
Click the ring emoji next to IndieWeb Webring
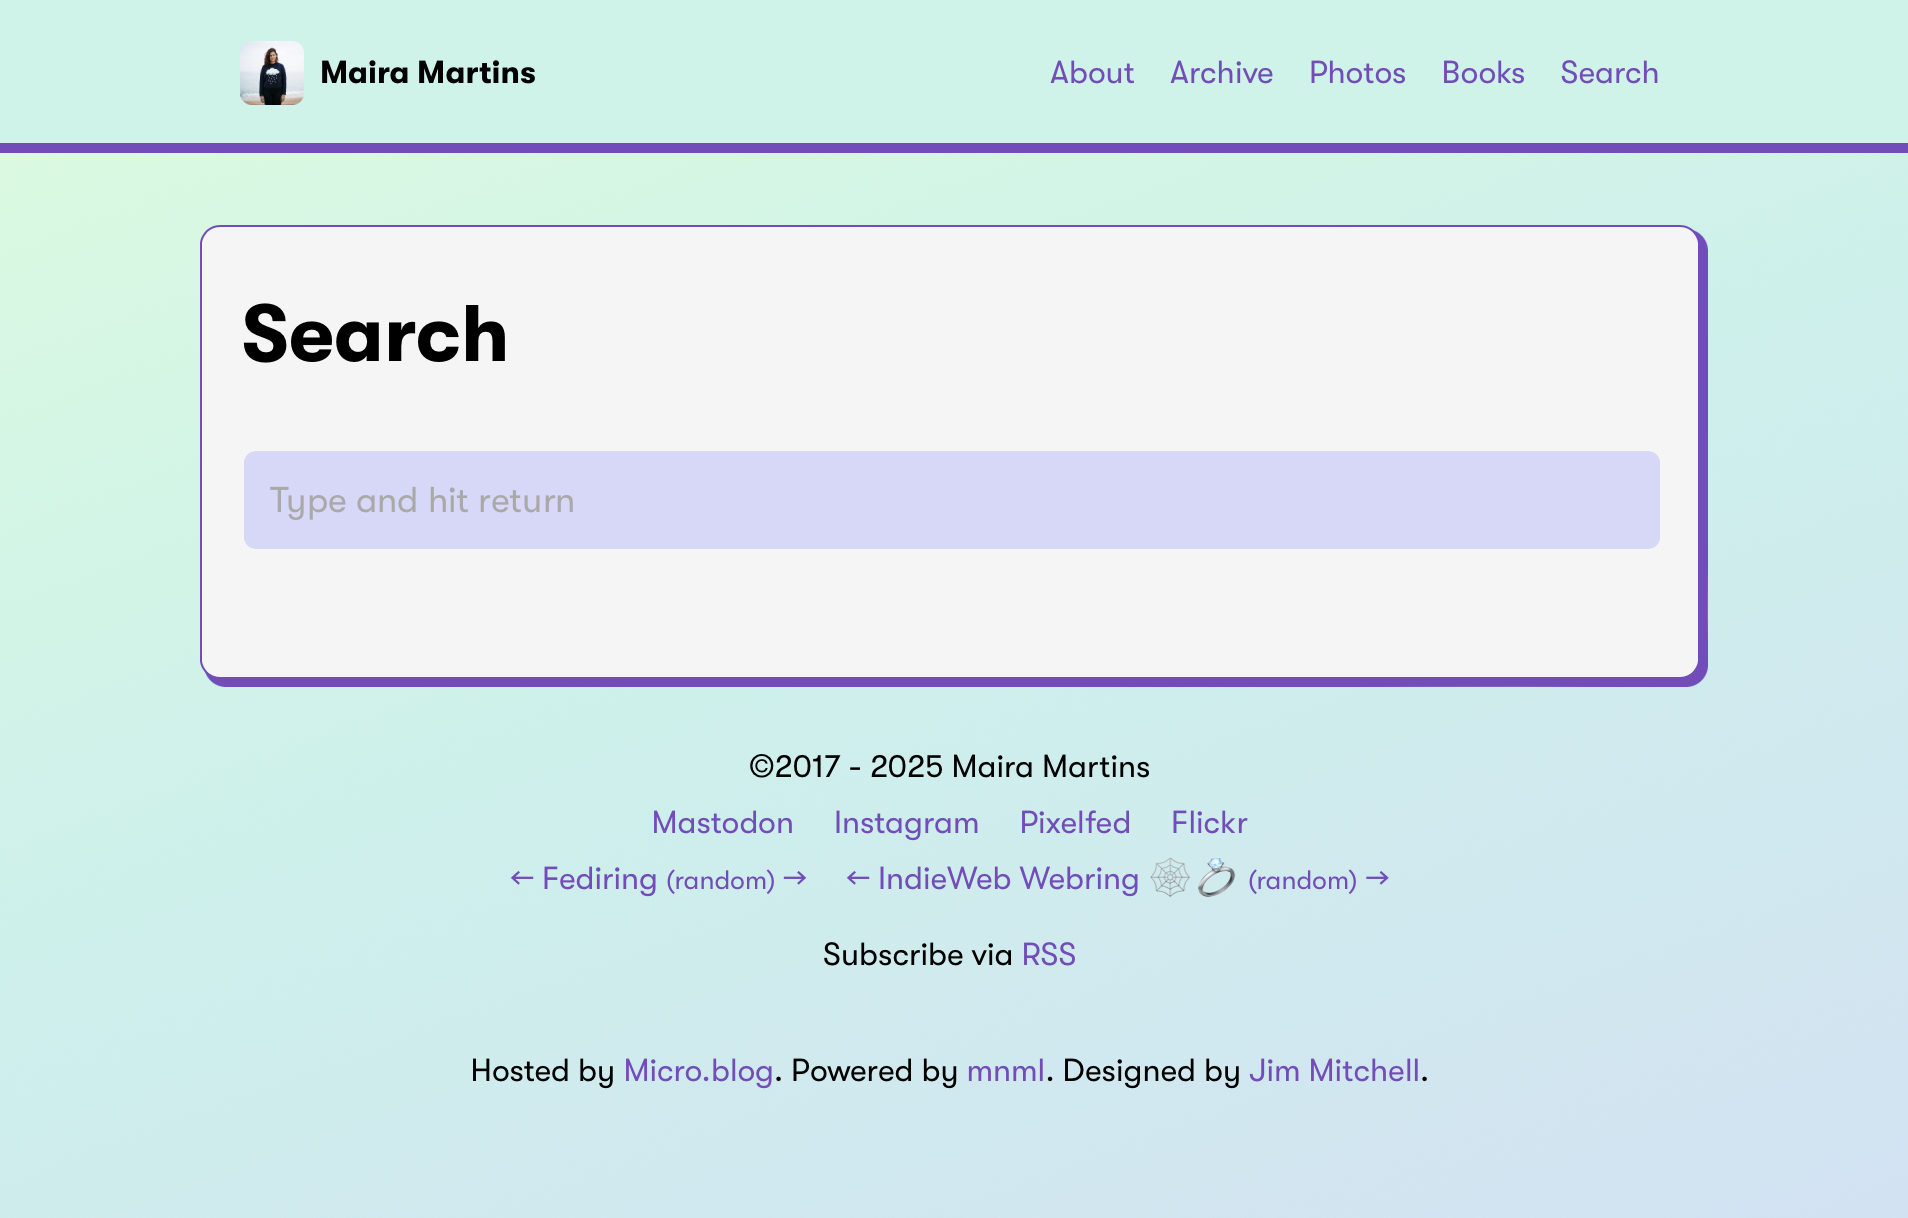pos(1216,878)
